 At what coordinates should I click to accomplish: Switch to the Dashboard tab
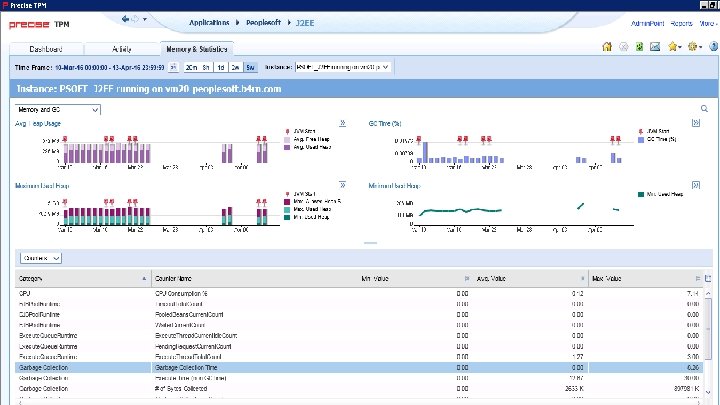[x=46, y=49]
